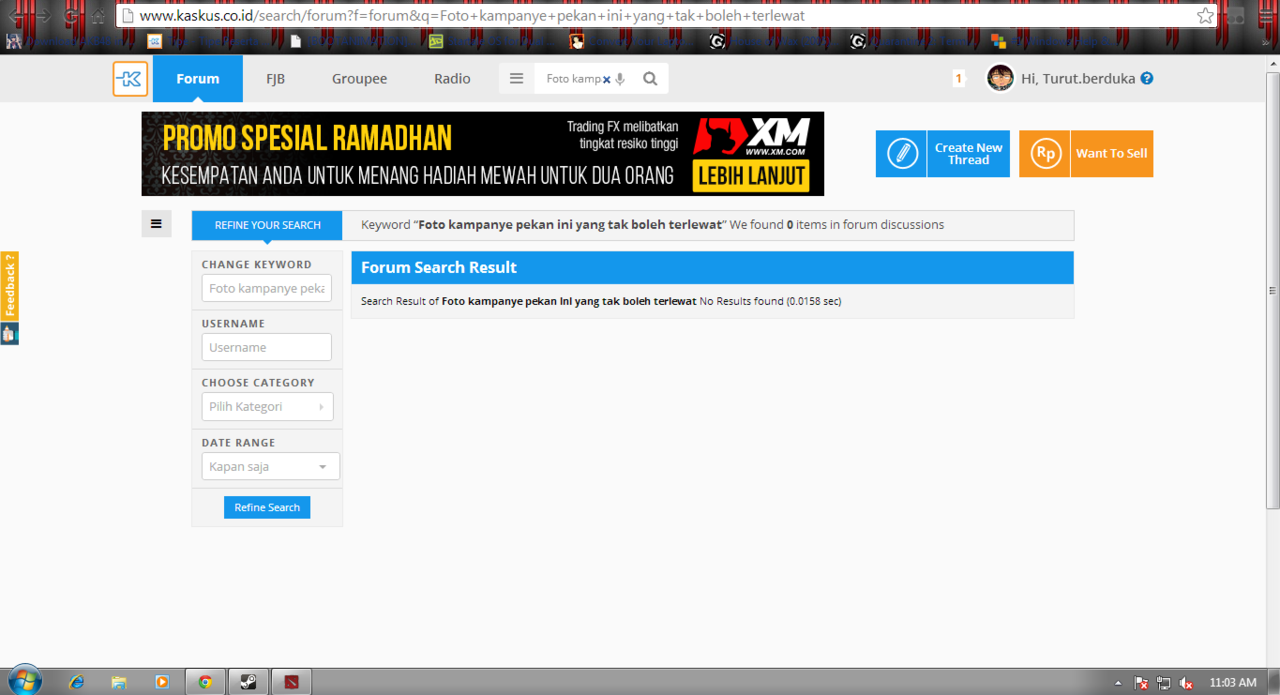Screen dimensions: 1280x695
Task: Click the Forum Search Result header
Action: (712, 267)
